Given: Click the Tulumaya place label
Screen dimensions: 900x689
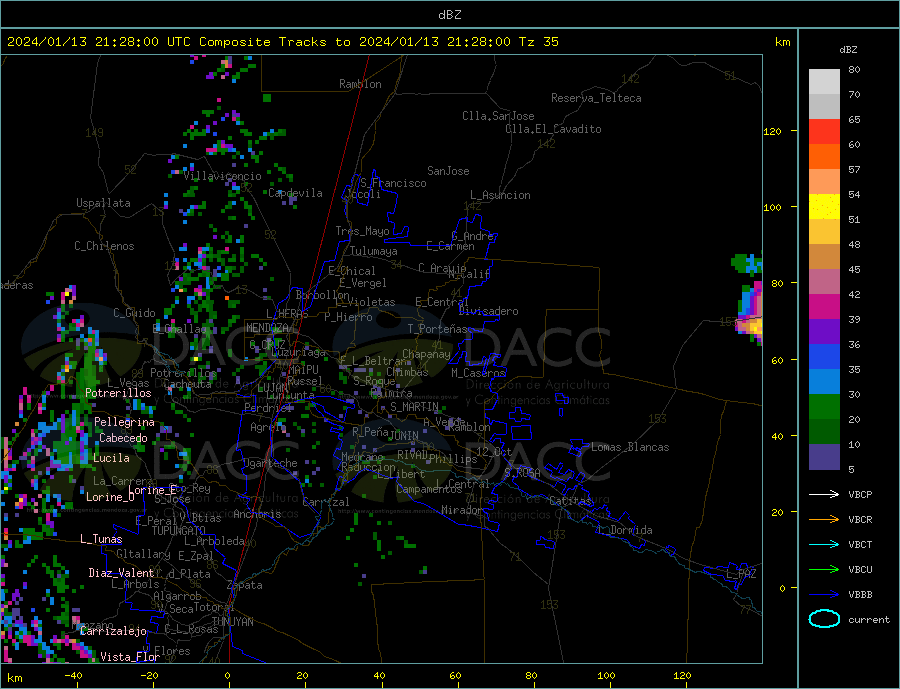Looking at the screenshot, I should [374, 251].
